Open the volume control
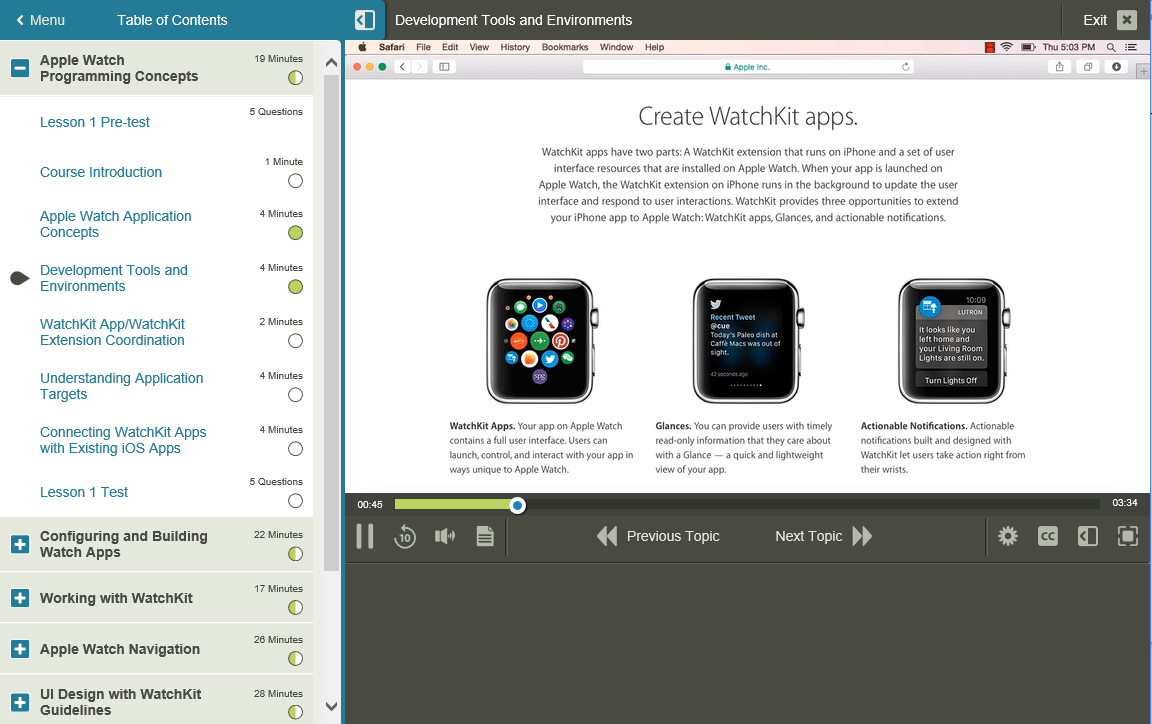 pos(444,536)
